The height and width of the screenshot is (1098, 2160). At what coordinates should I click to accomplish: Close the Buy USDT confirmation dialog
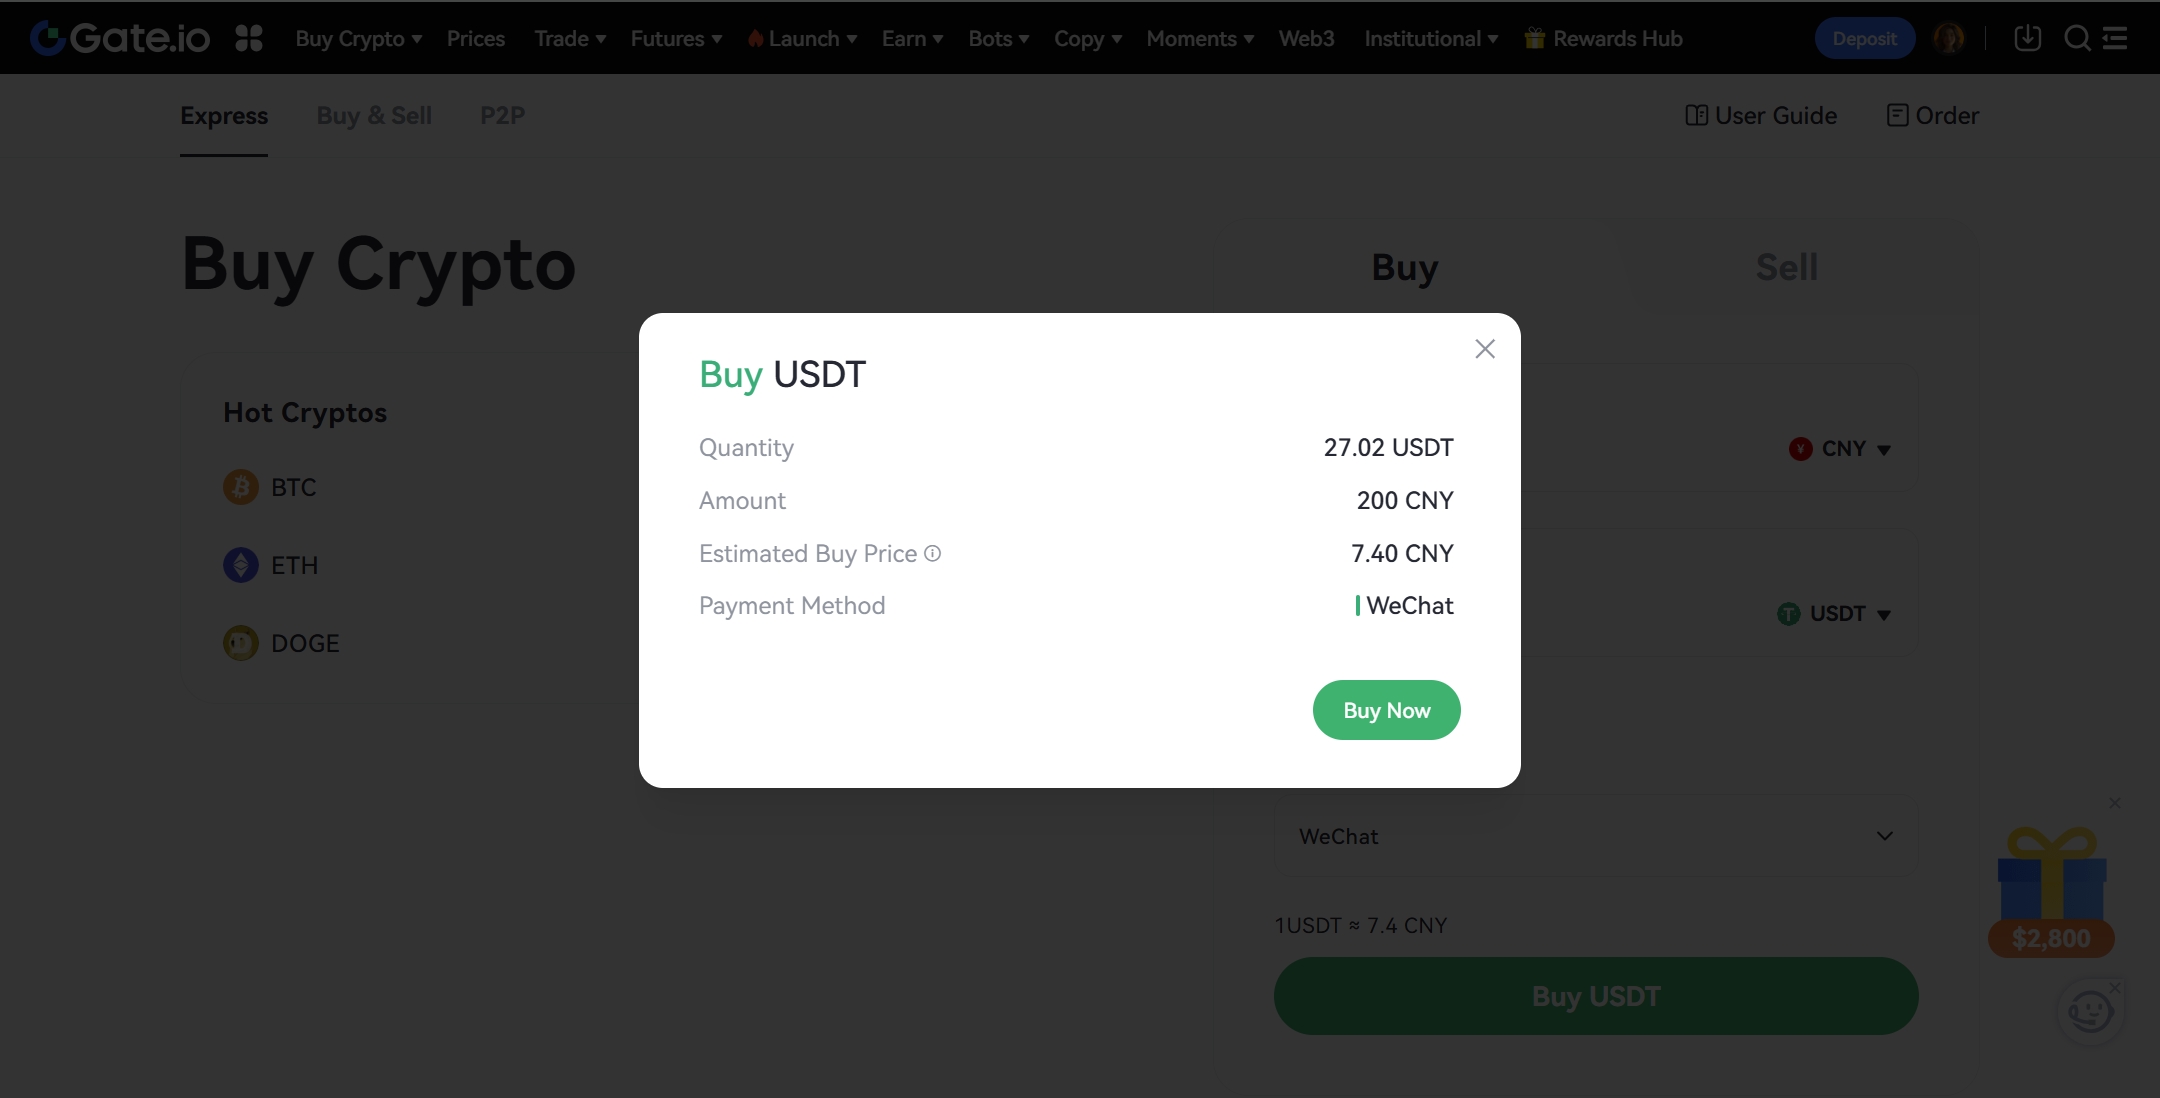coord(1485,349)
